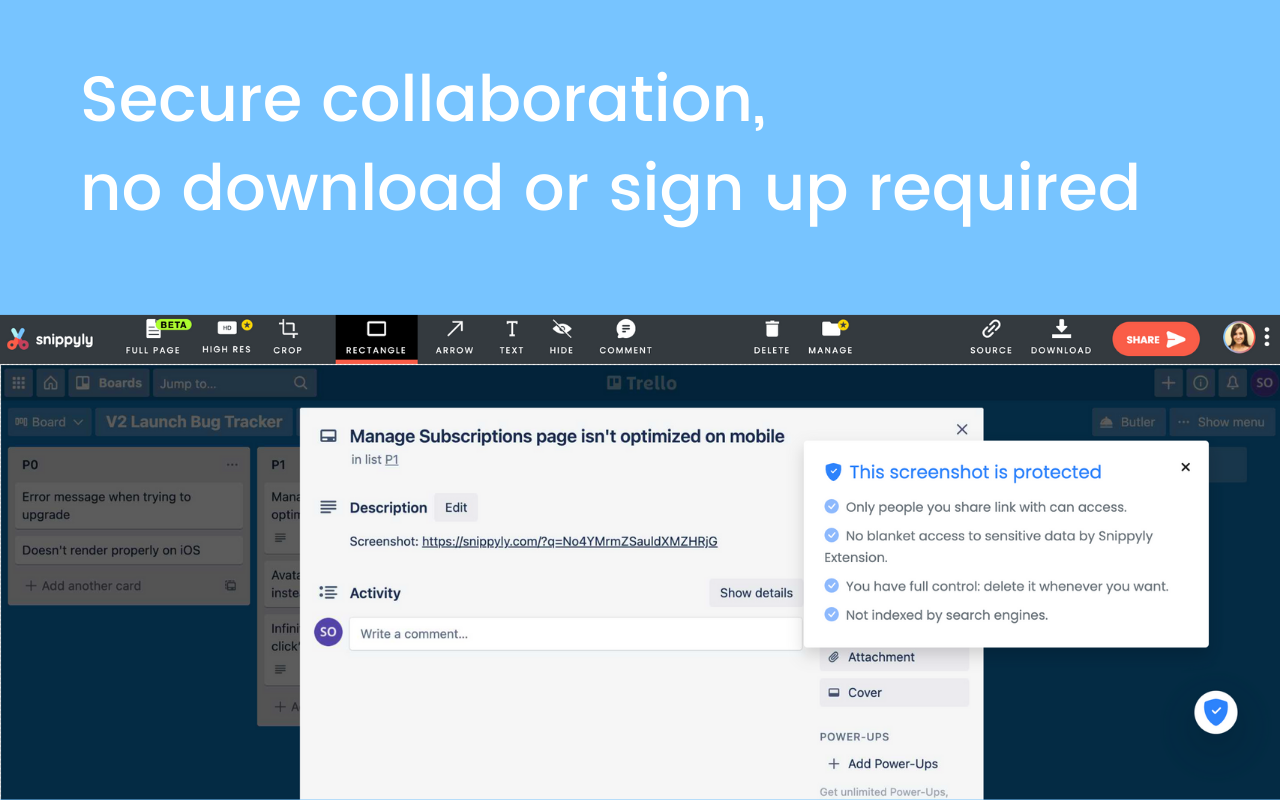Click the card template icon in P0 list

(x=231, y=586)
